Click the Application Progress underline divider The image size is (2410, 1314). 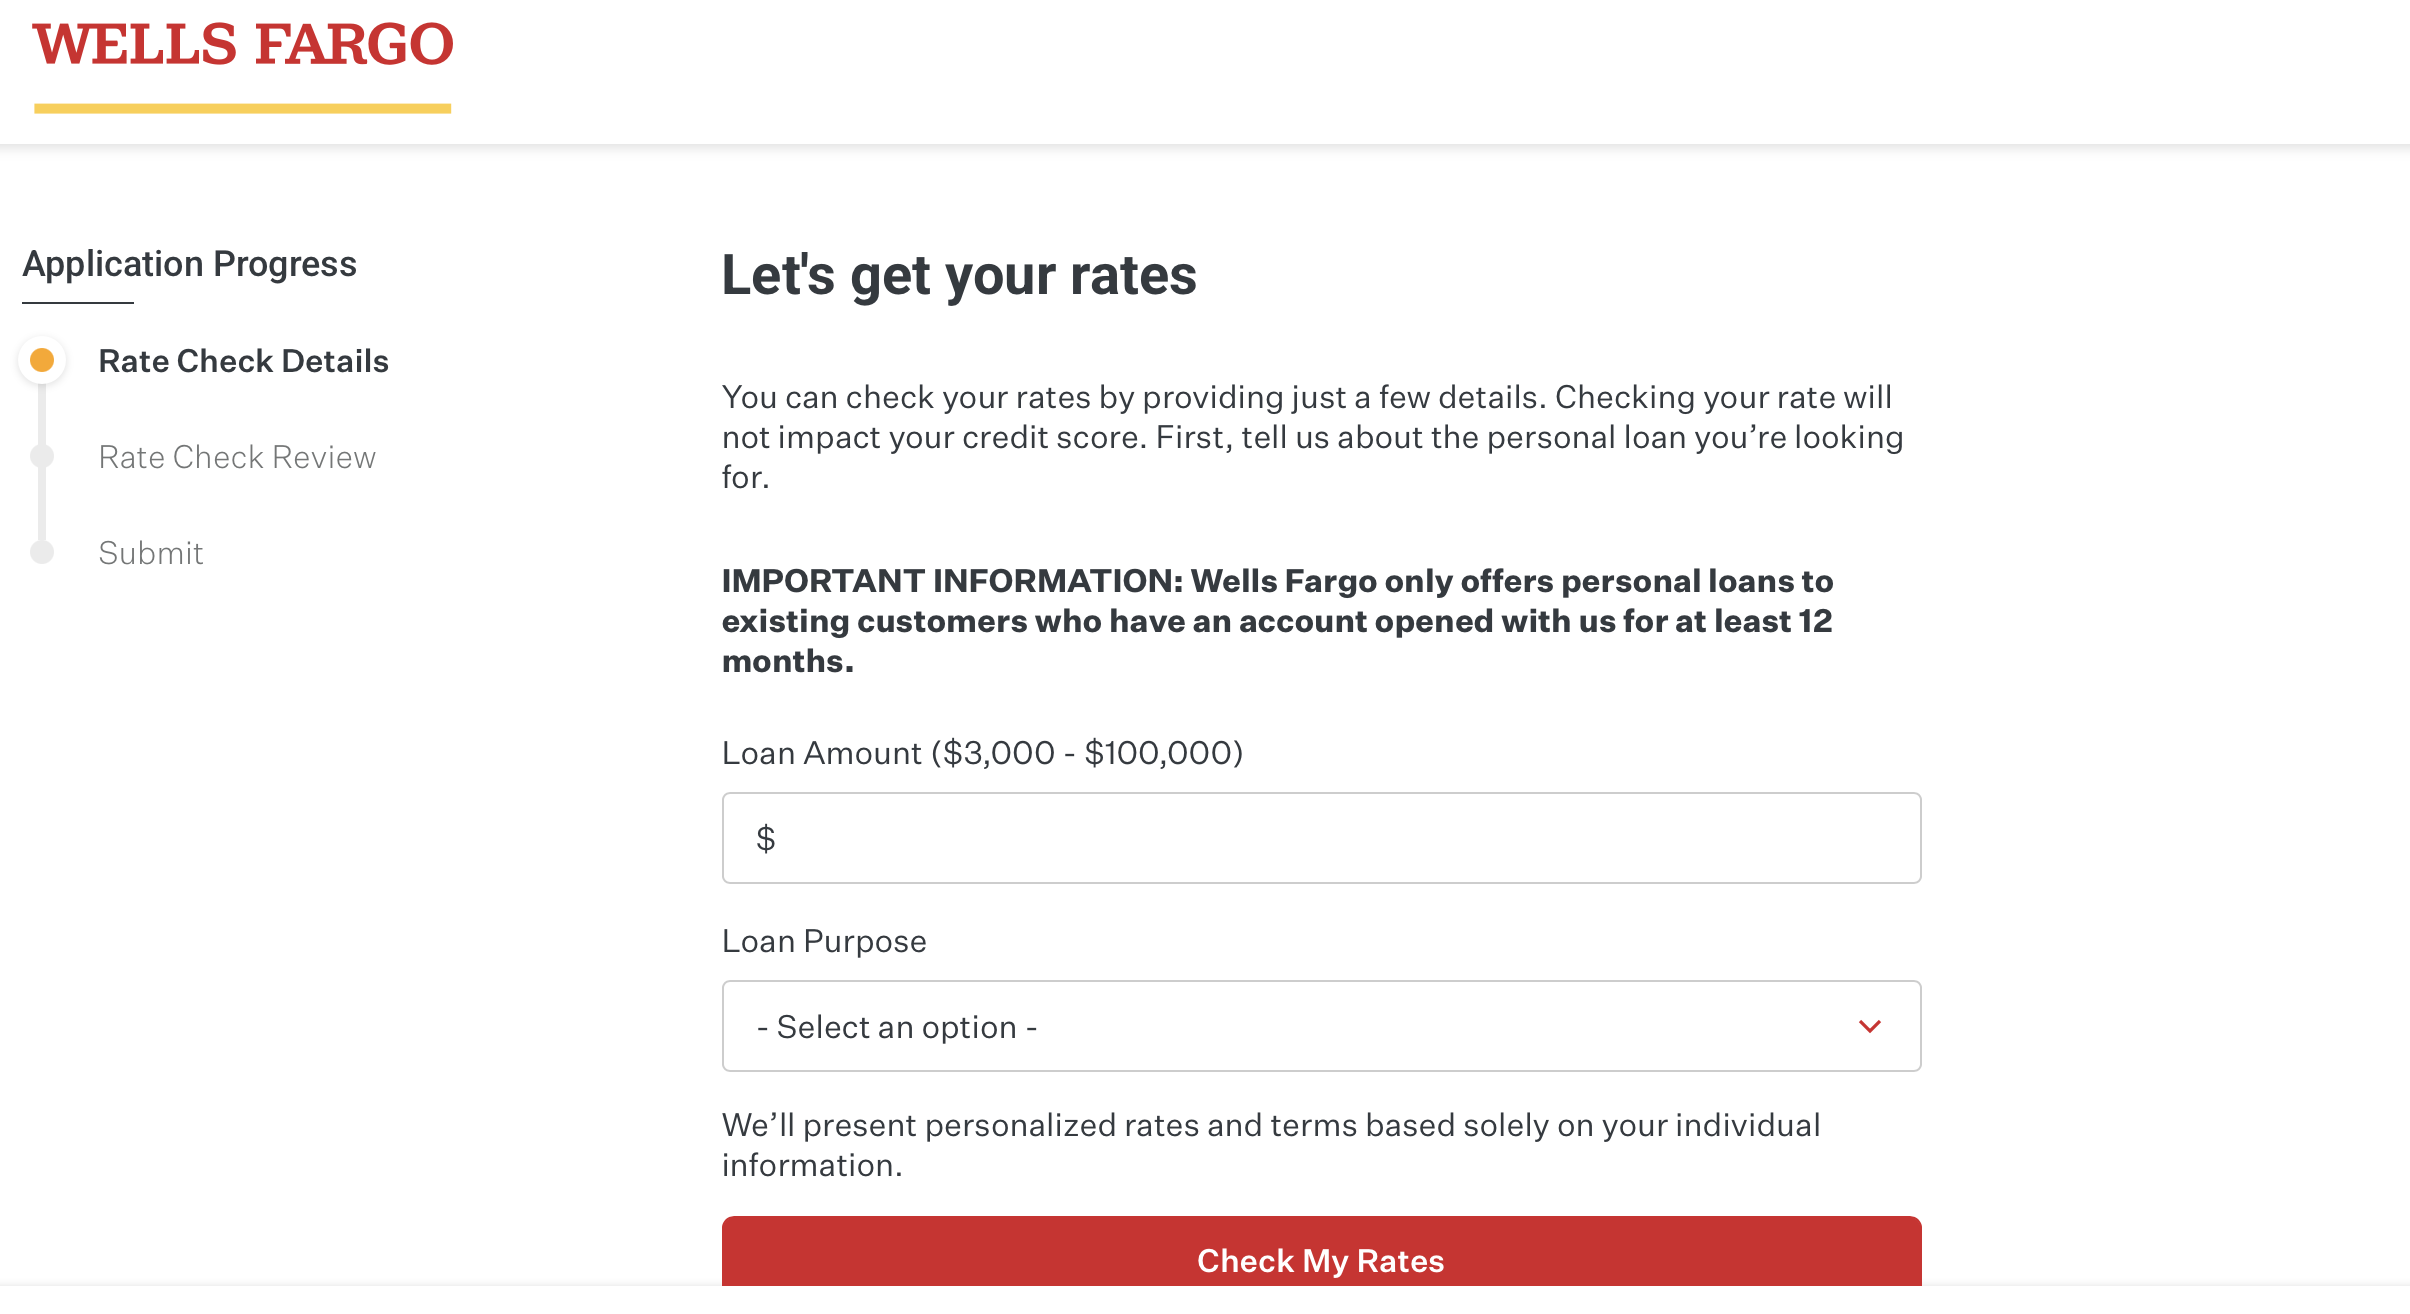pyautogui.click(x=80, y=301)
